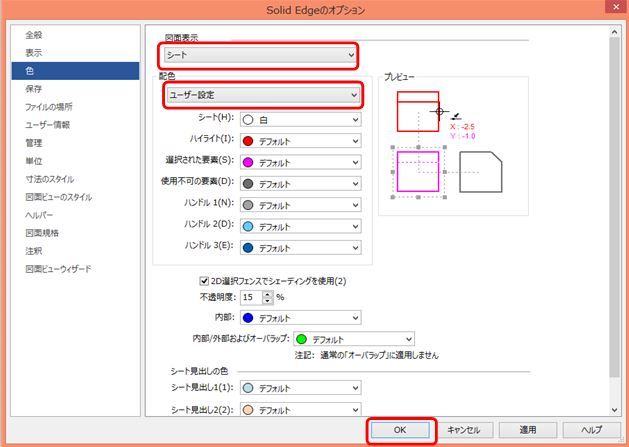Open the ハンドル 2(D) color dropdown
Screen dimensions: 629x447
[300, 226]
